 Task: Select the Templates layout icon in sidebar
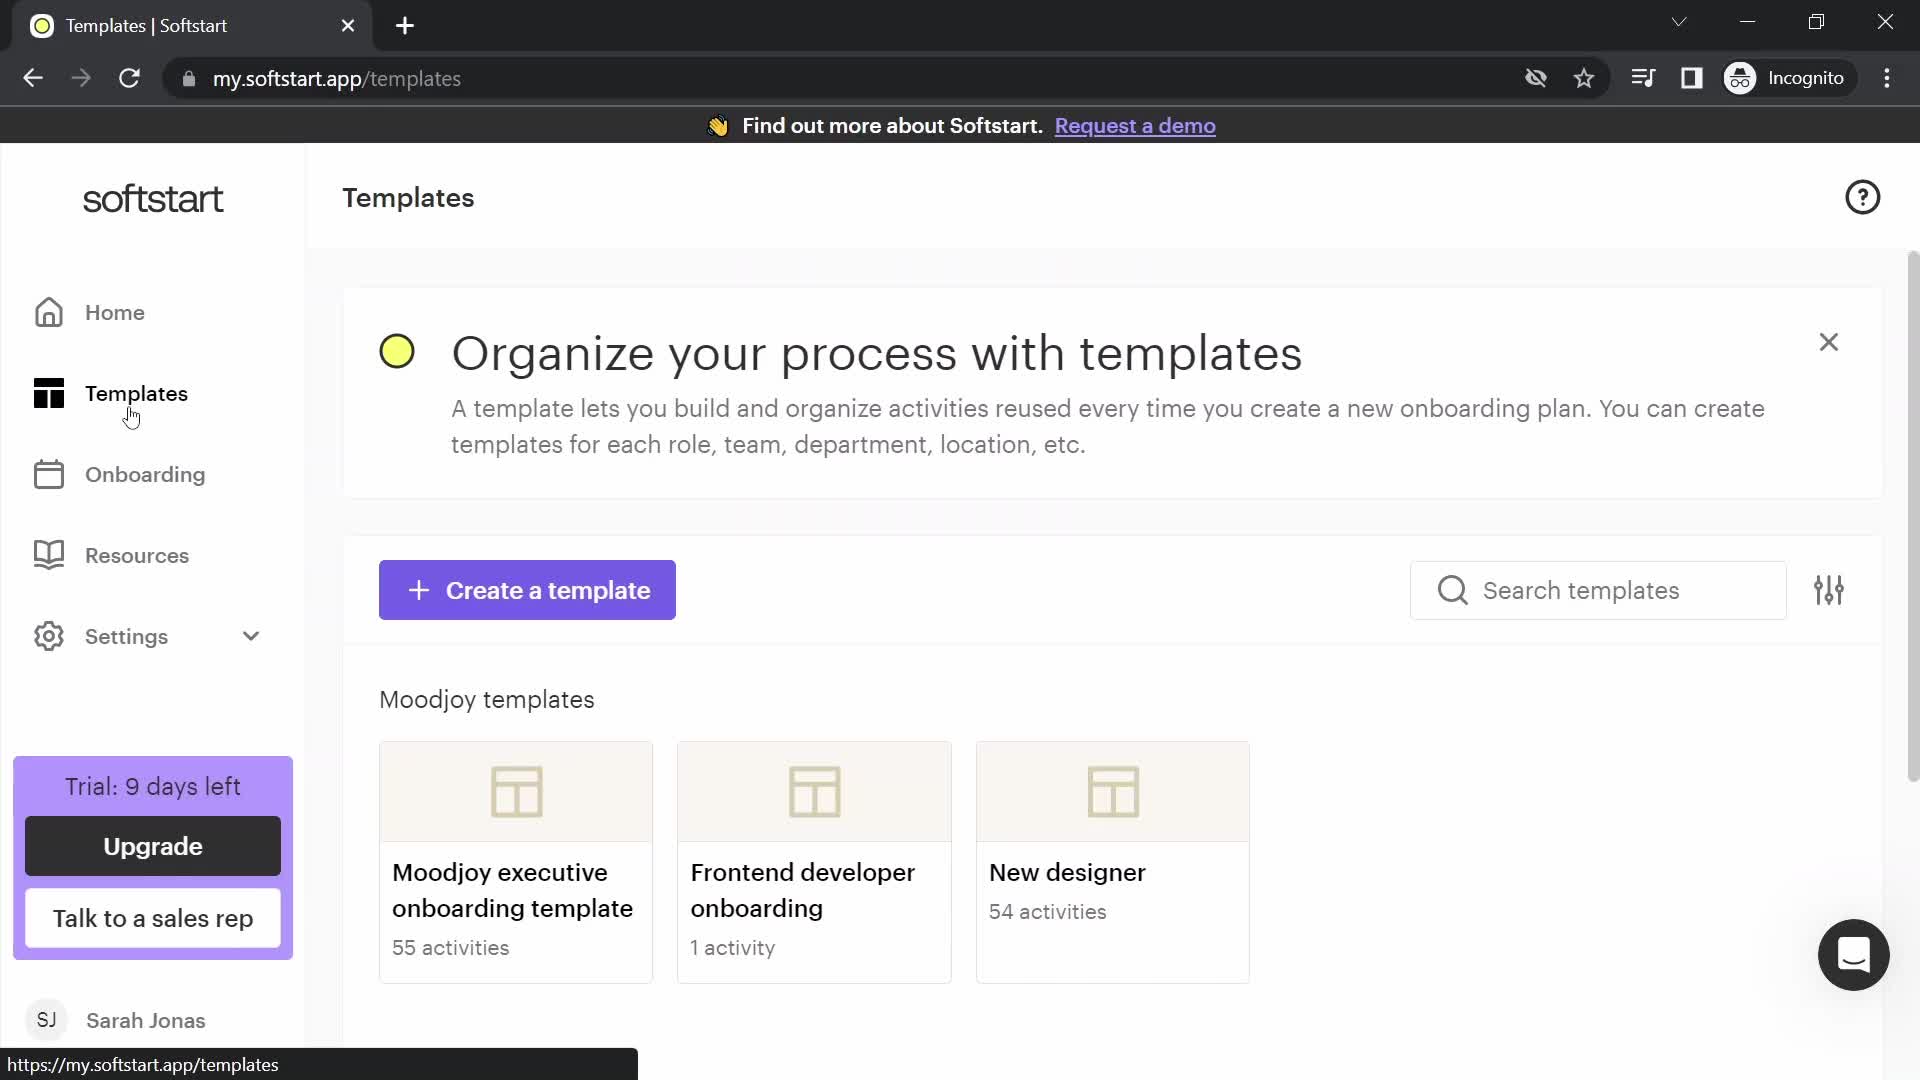48,394
